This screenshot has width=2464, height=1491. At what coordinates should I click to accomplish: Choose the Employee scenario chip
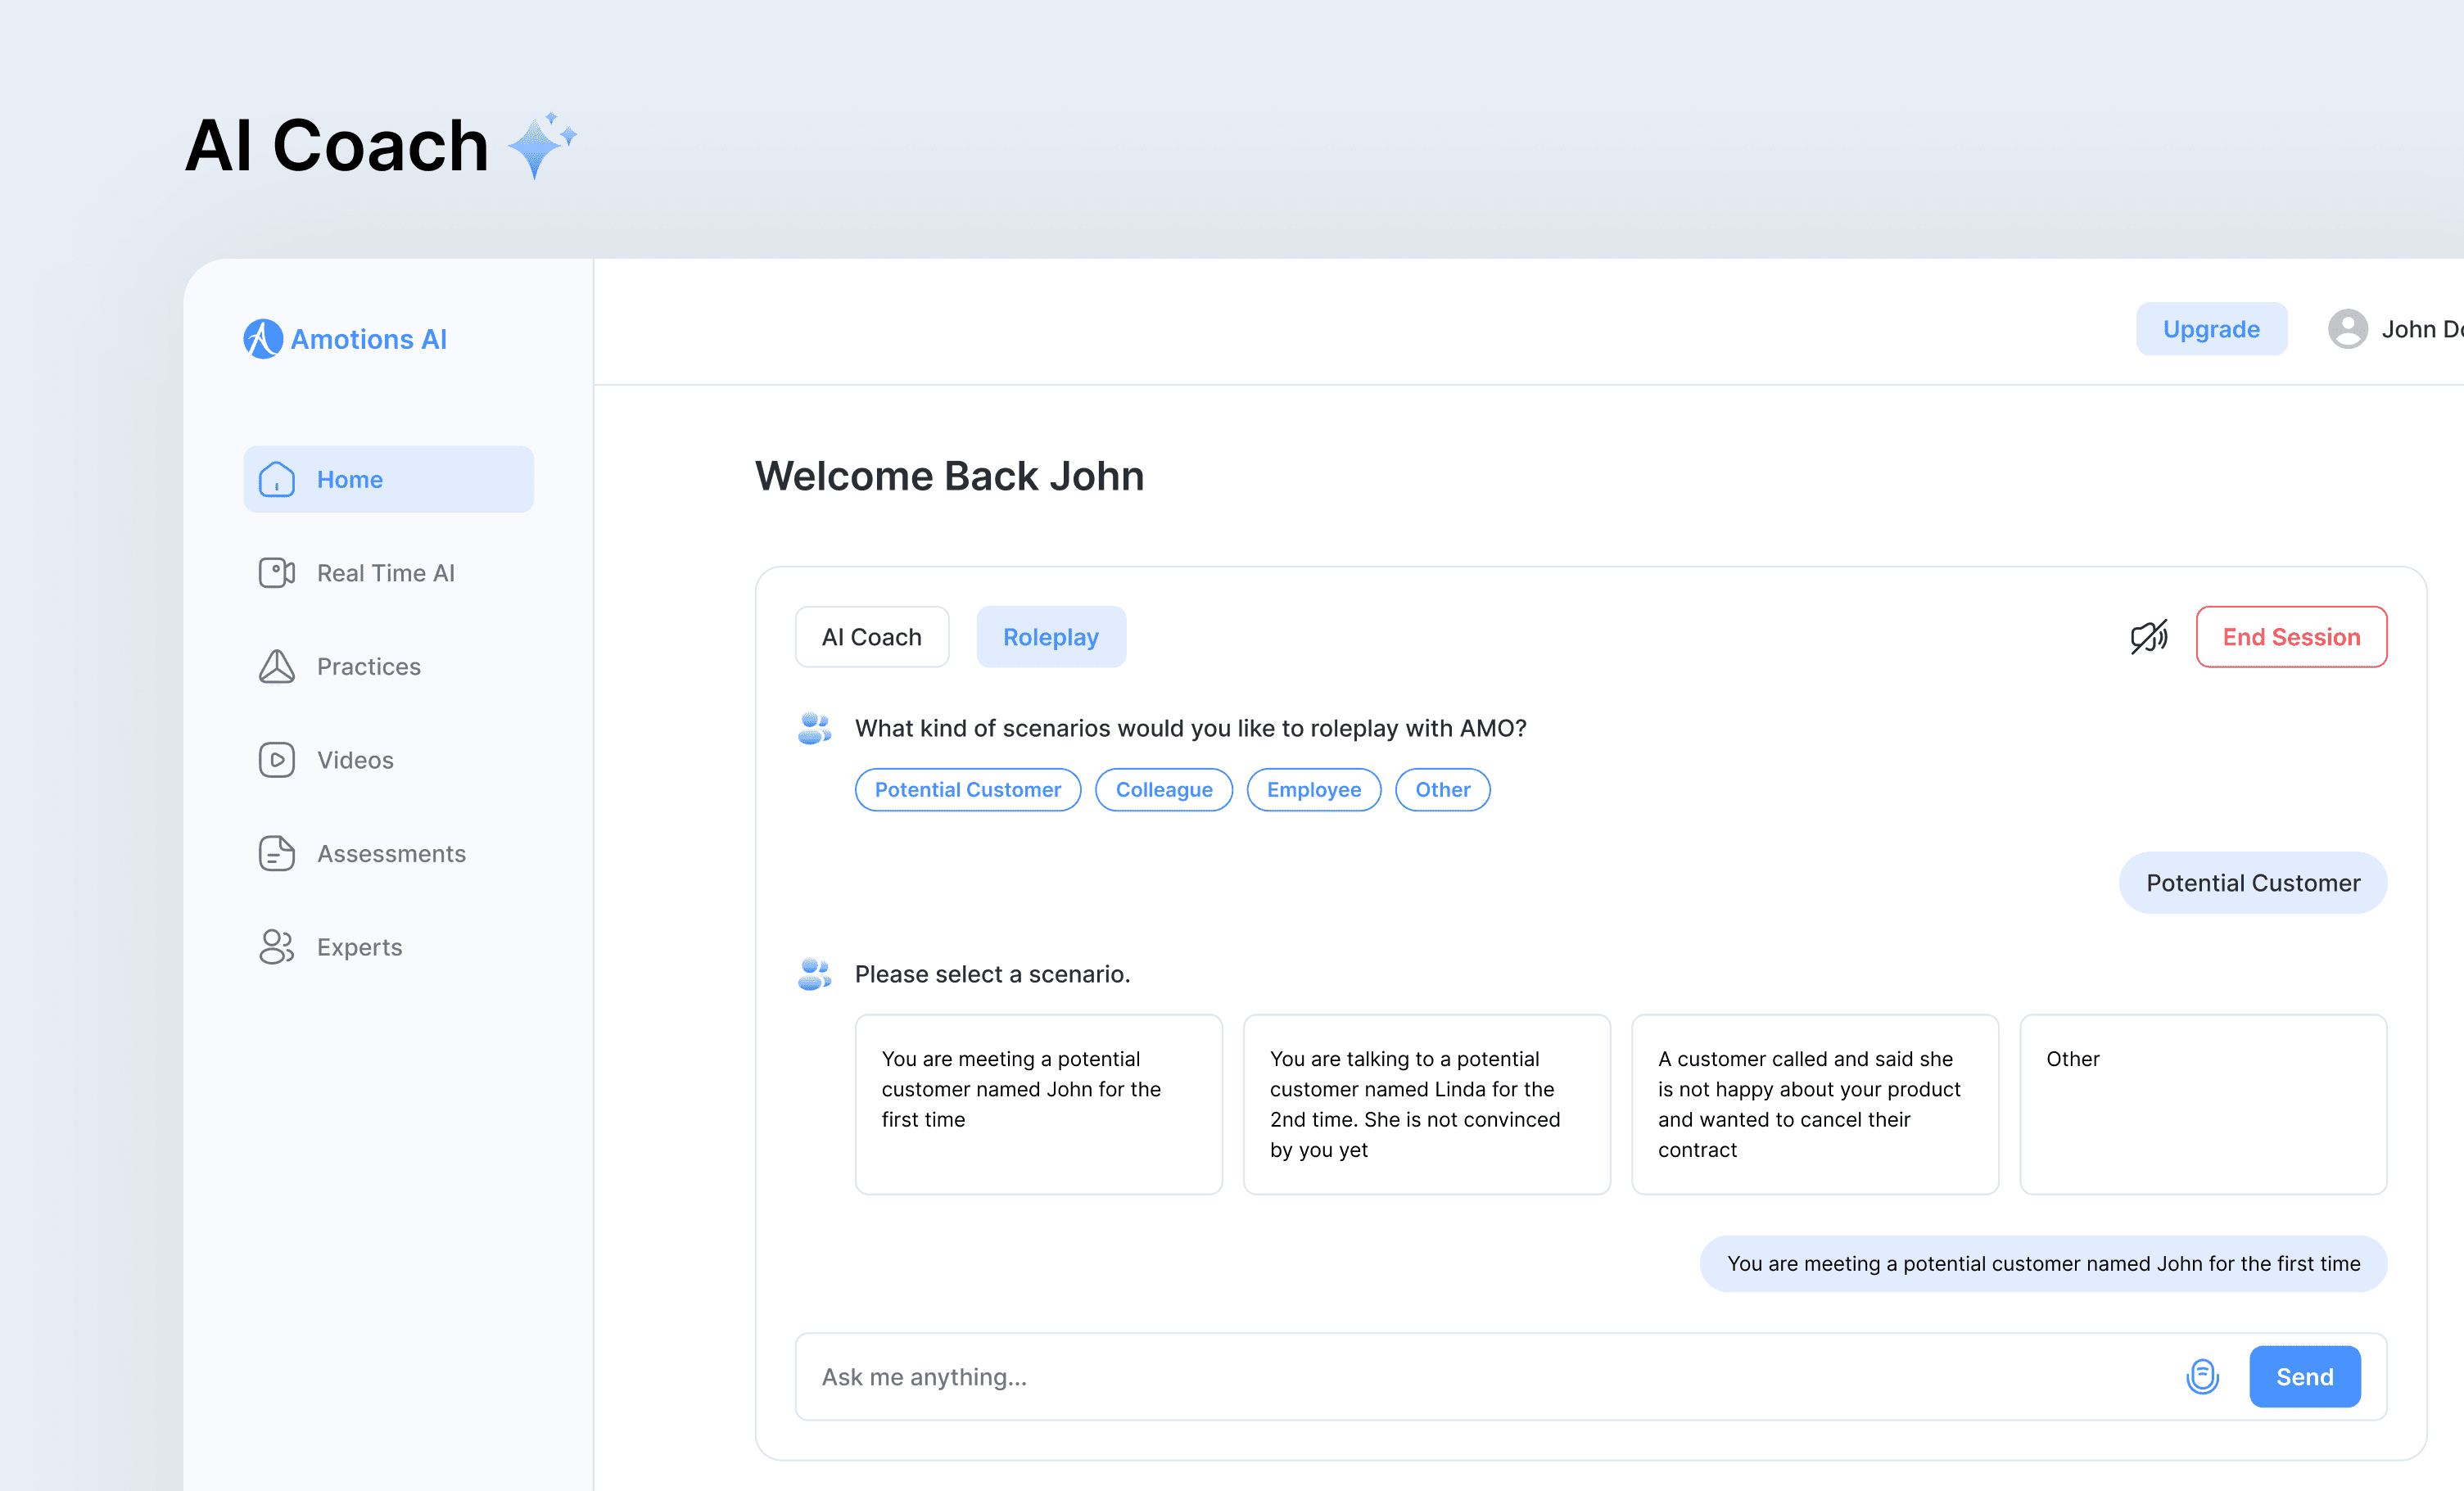click(1313, 790)
